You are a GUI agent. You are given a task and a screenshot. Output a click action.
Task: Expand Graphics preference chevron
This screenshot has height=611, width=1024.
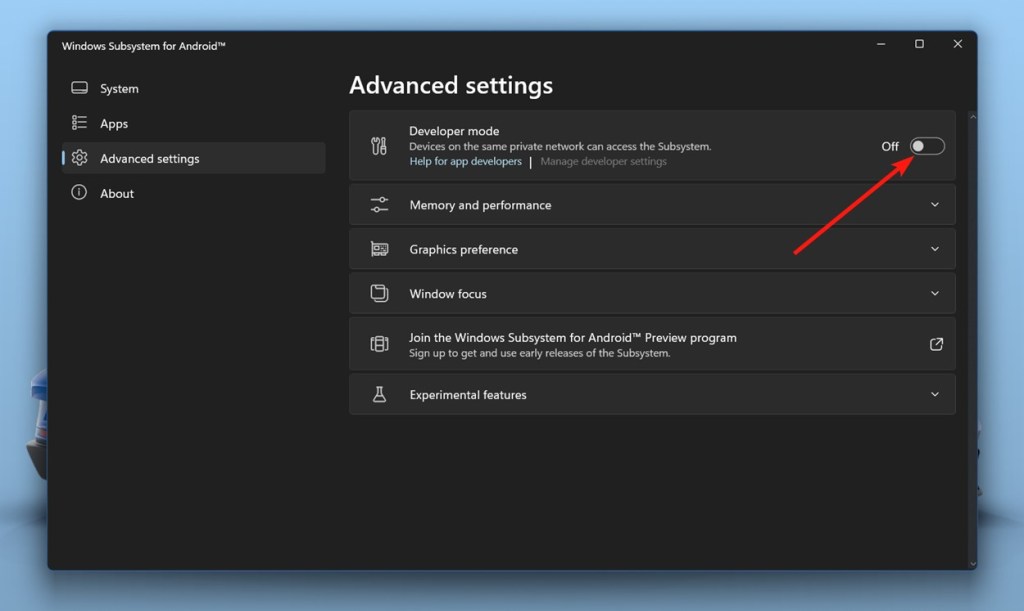(x=935, y=249)
